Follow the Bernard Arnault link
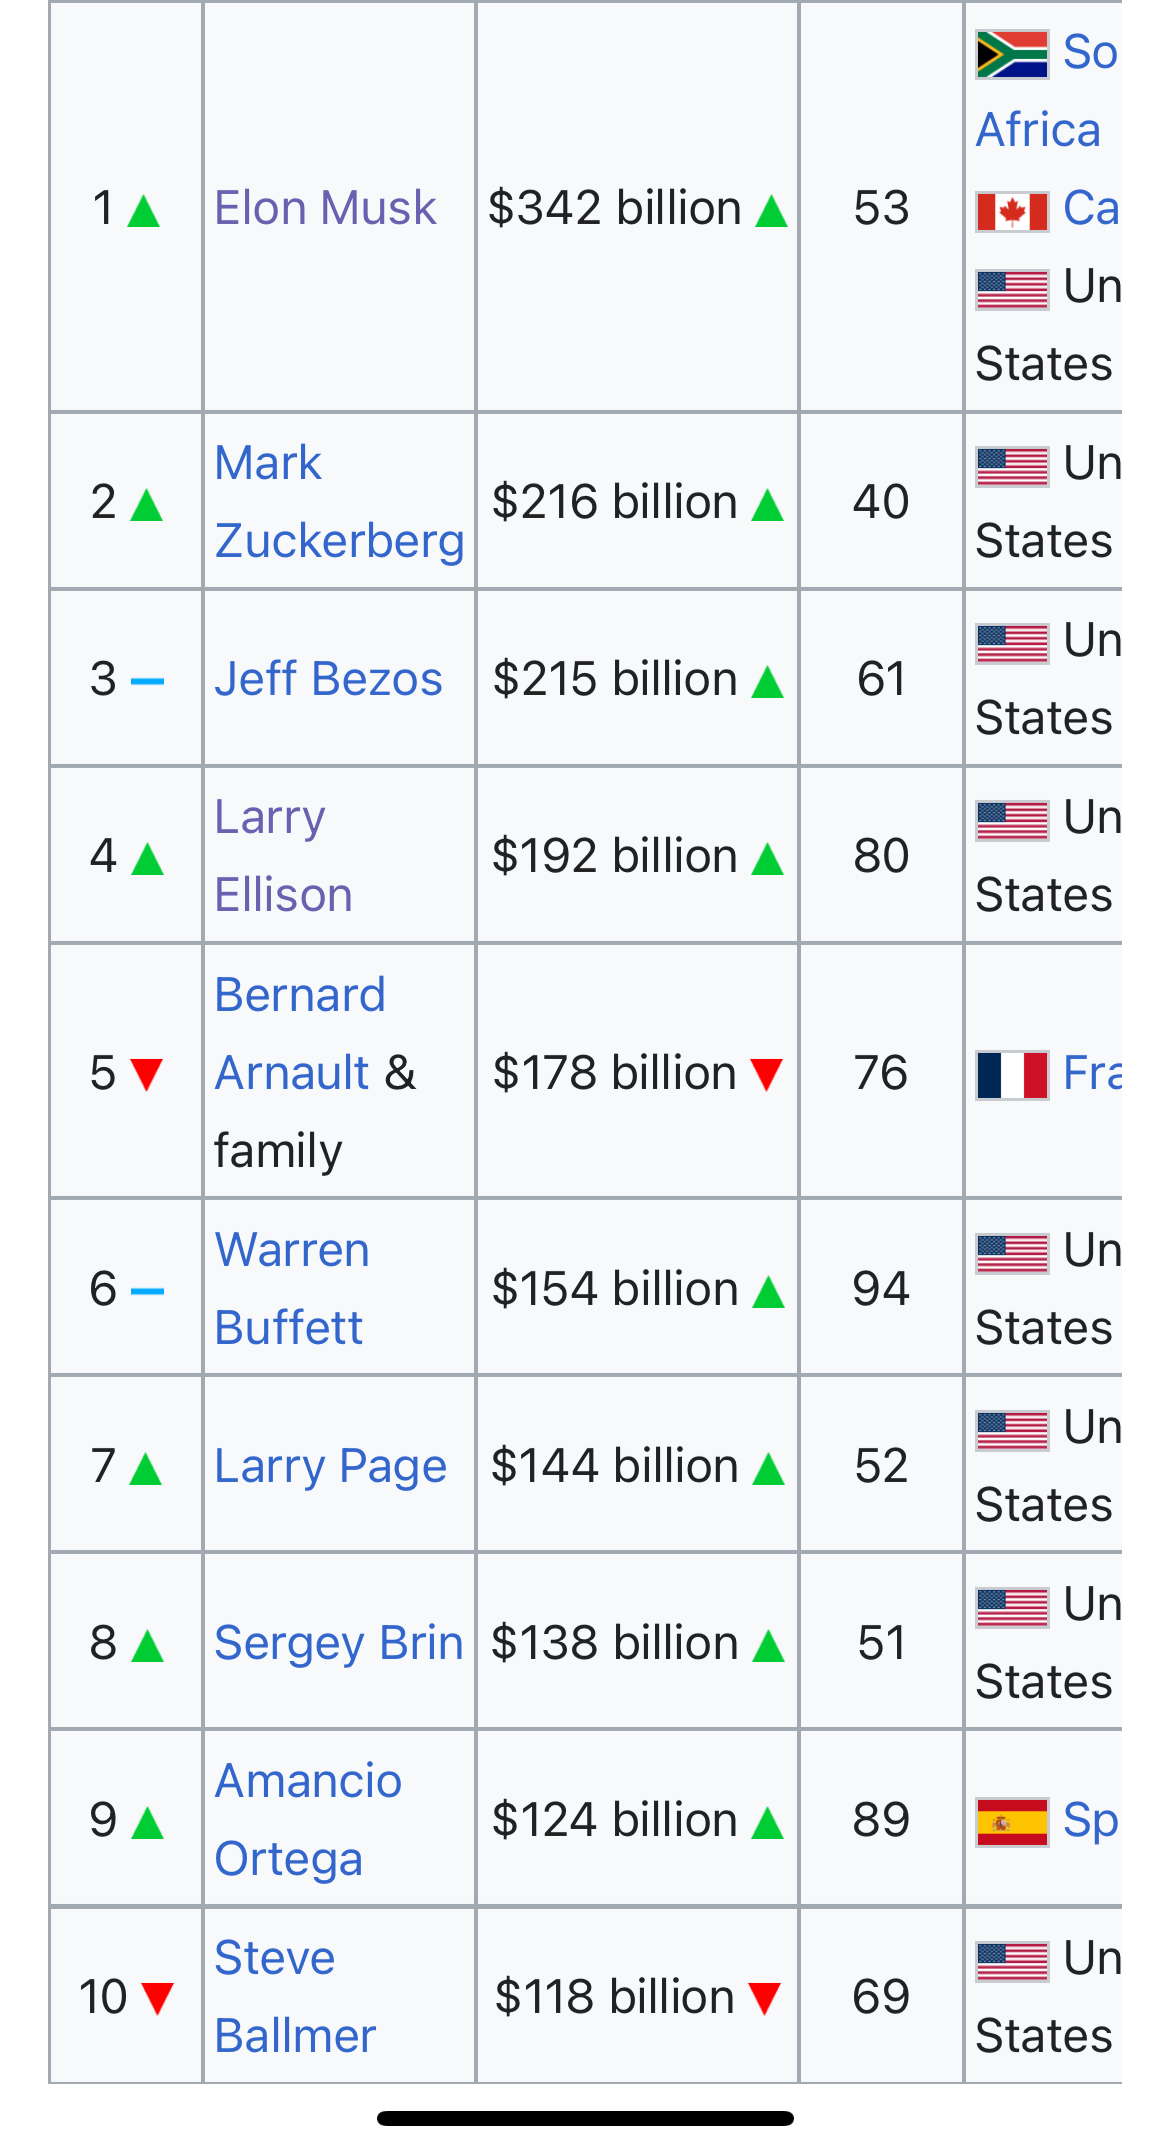Image resolution: width=1170 pixels, height=2150 pixels. pyautogui.click(x=299, y=1034)
